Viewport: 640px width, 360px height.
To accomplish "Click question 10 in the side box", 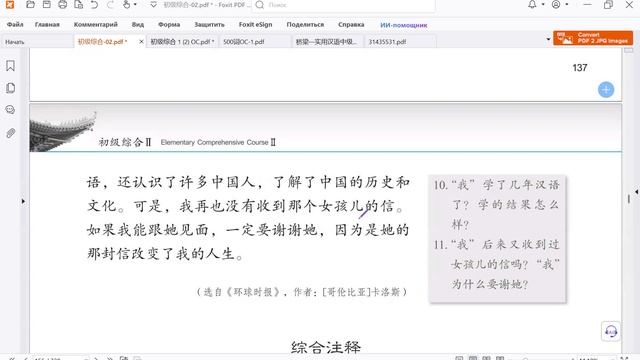I will click(x=496, y=204).
